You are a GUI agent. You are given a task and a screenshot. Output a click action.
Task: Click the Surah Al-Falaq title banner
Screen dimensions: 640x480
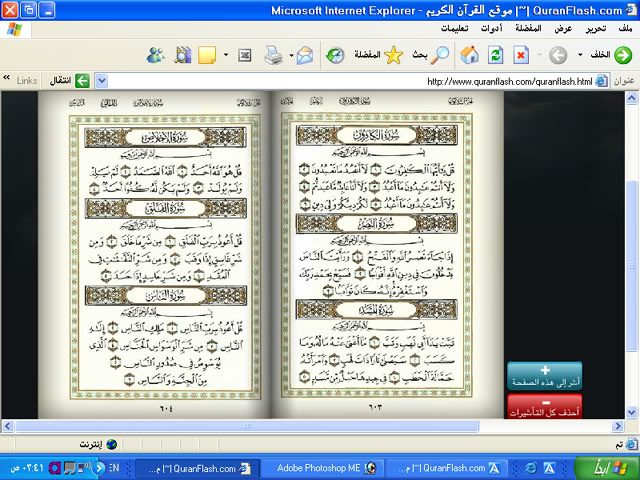(x=165, y=208)
